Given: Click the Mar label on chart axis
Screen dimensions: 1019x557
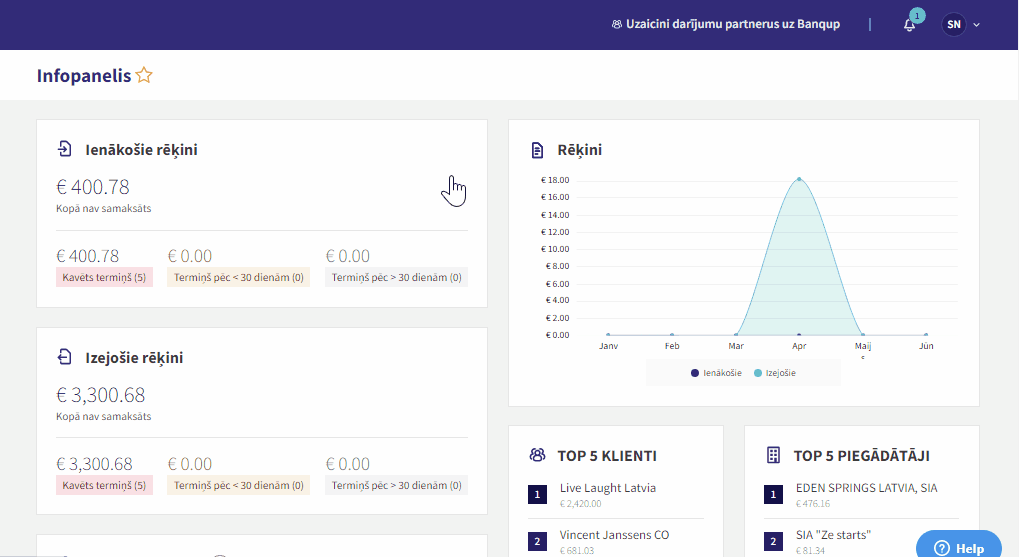Looking at the screenshot, I should 736,346.
